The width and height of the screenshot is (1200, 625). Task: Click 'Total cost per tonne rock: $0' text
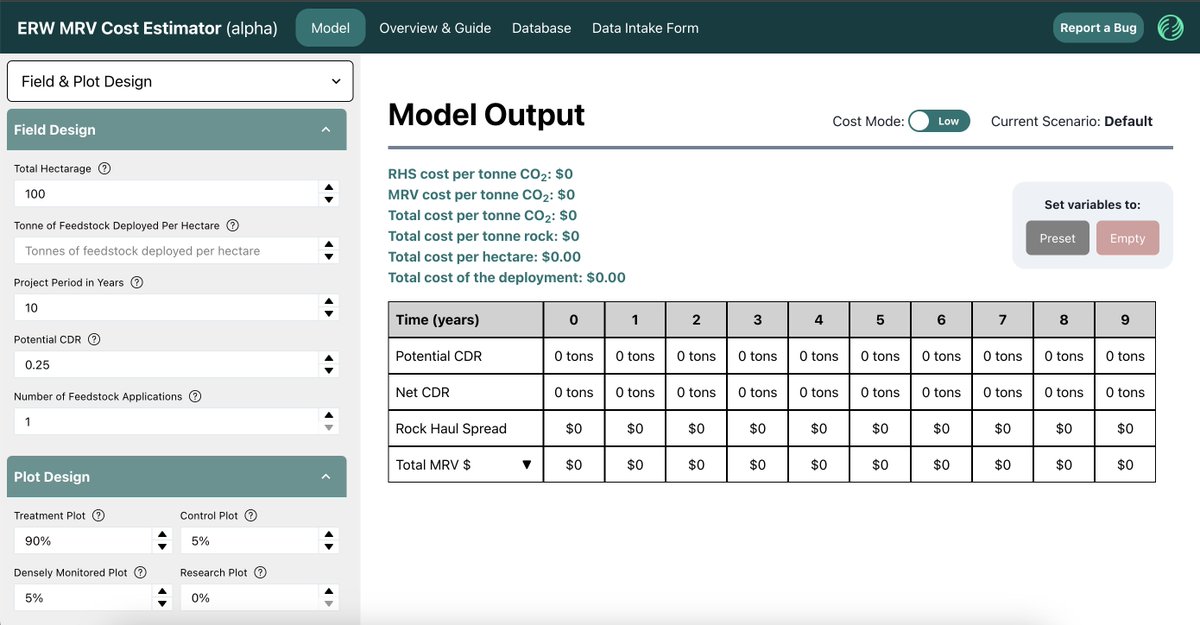click(484, 236)
